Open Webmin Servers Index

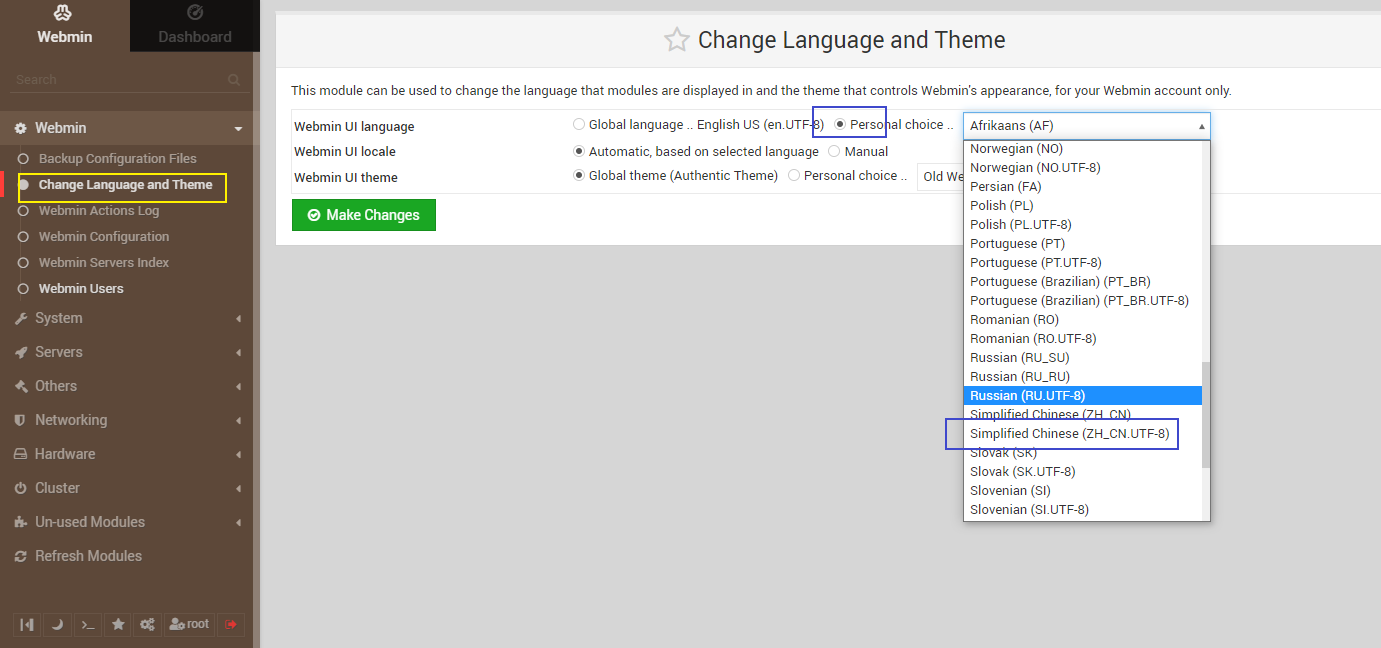click(x=104, y=263)
